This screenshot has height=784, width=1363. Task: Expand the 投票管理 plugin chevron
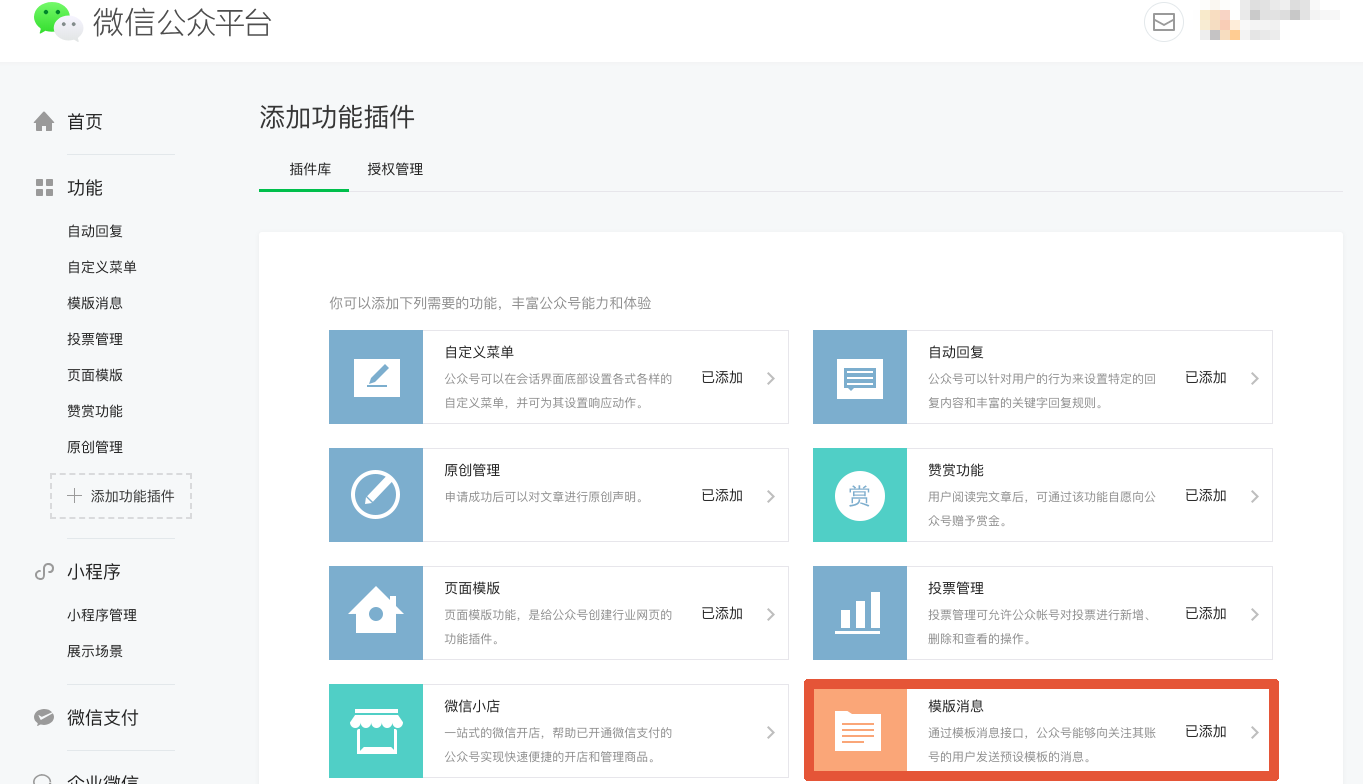pos(1254,614)
